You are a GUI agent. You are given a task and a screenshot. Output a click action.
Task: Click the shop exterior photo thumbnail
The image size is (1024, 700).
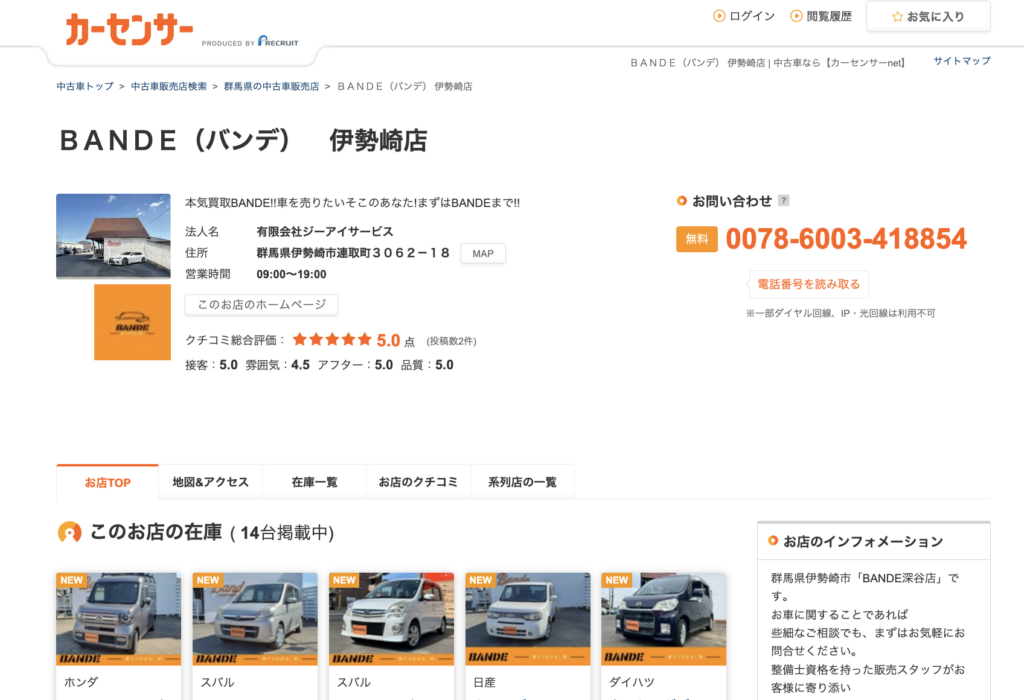(x=113, y=236)
